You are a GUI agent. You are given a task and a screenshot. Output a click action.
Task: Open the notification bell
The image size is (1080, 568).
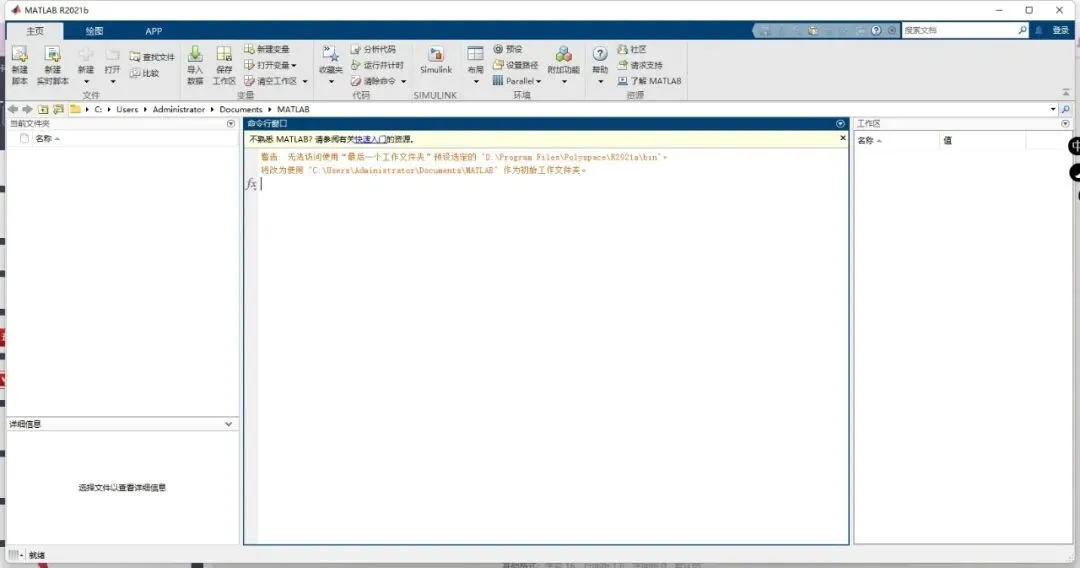coord(1039,30)
